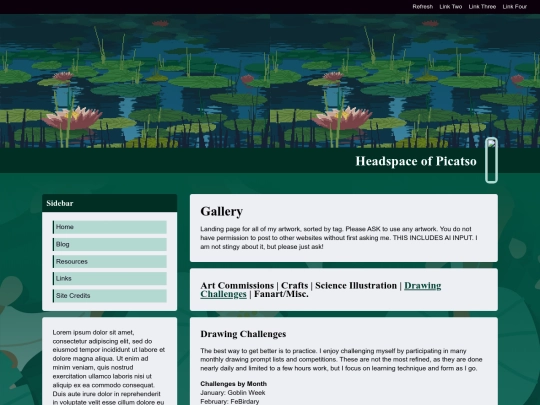Click the Challenges by Month label
Screen dimensions: 540x405
coord(233,384)
